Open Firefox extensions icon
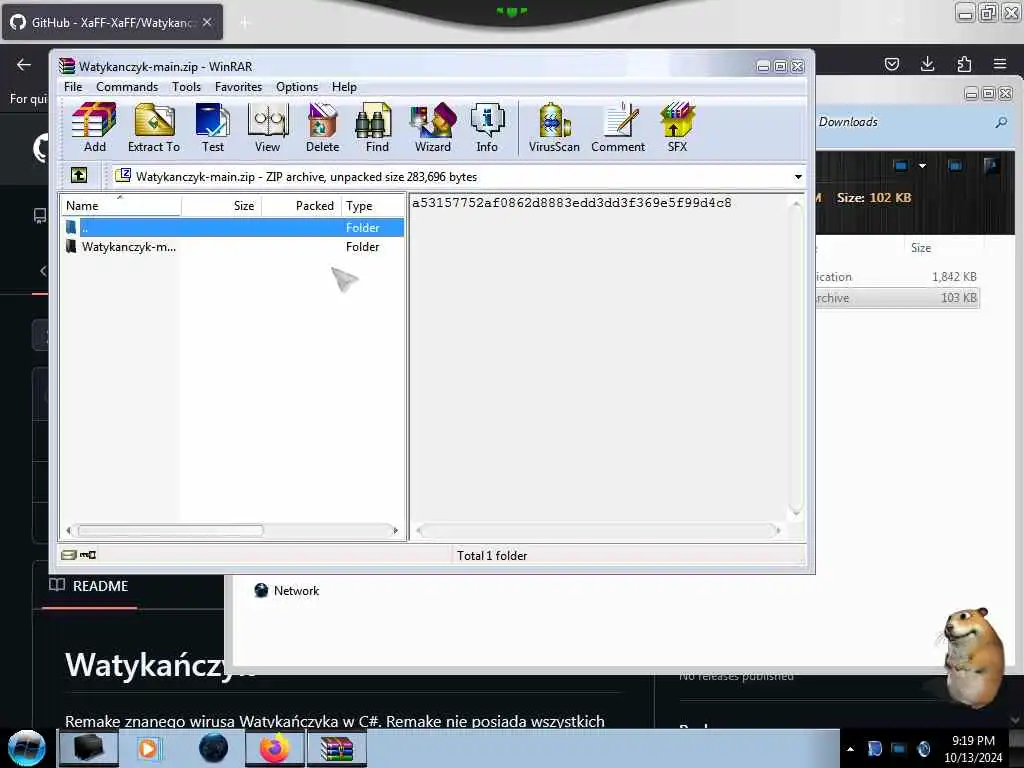Image resolution: width=1024 pixels, height=768 pixels. [x=964, y=64]
